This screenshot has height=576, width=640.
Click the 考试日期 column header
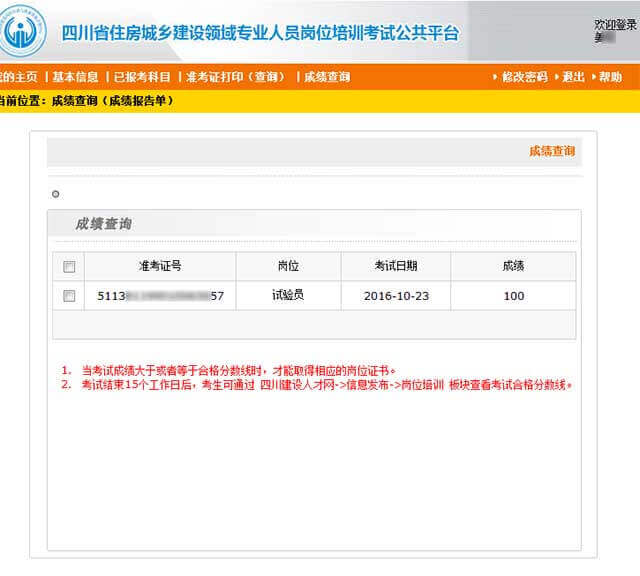tap(396, 266)
